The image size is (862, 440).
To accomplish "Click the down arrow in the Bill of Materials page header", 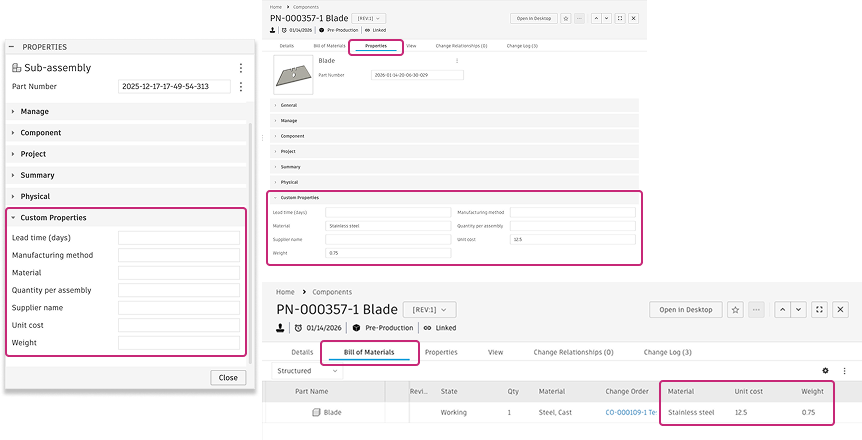I will point(798,310).
